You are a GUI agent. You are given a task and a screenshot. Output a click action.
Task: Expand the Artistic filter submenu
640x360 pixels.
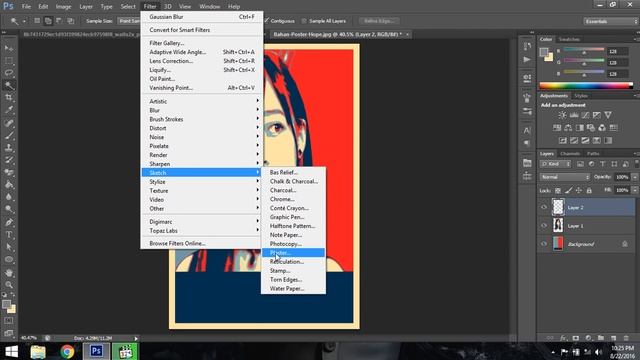(202, 101)
